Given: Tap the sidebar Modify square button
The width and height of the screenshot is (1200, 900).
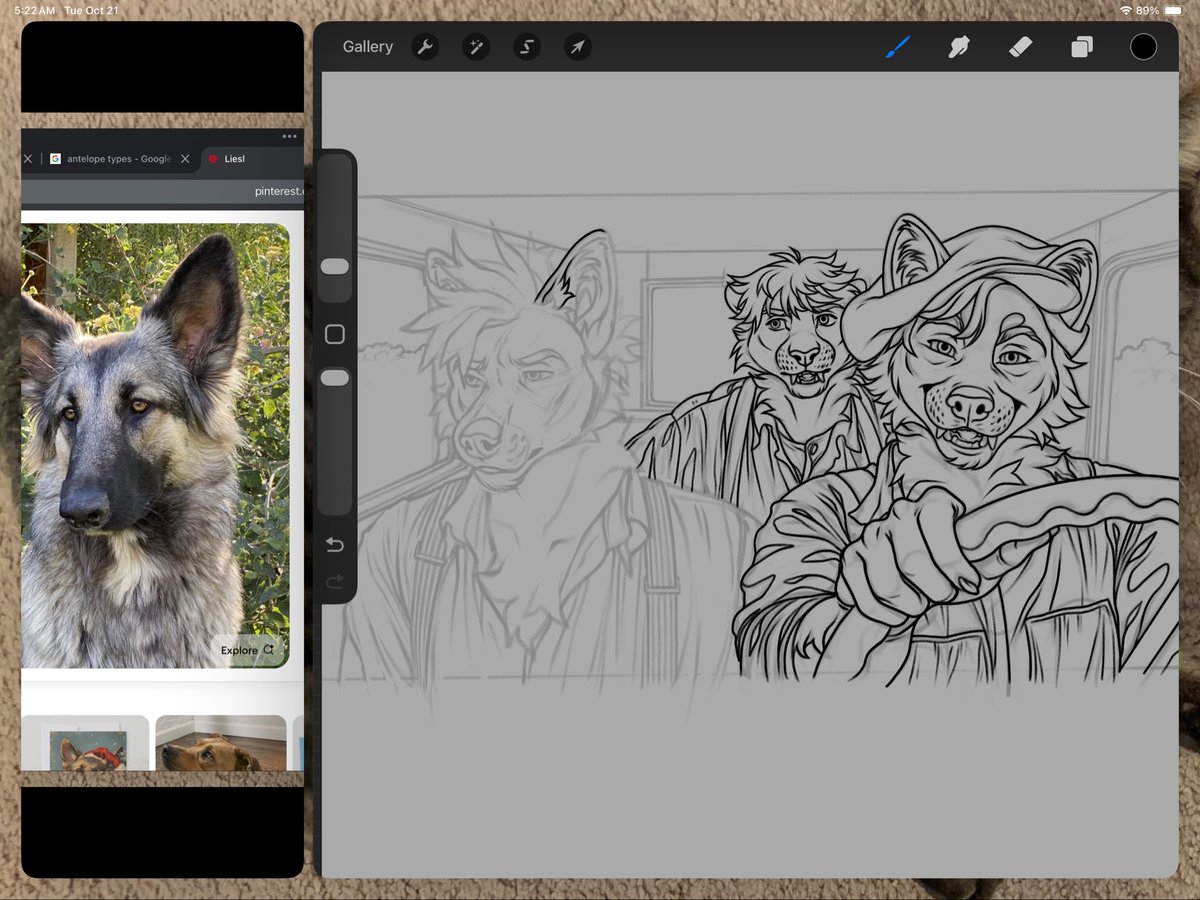Looking at the screenshot, I should 335,334.
